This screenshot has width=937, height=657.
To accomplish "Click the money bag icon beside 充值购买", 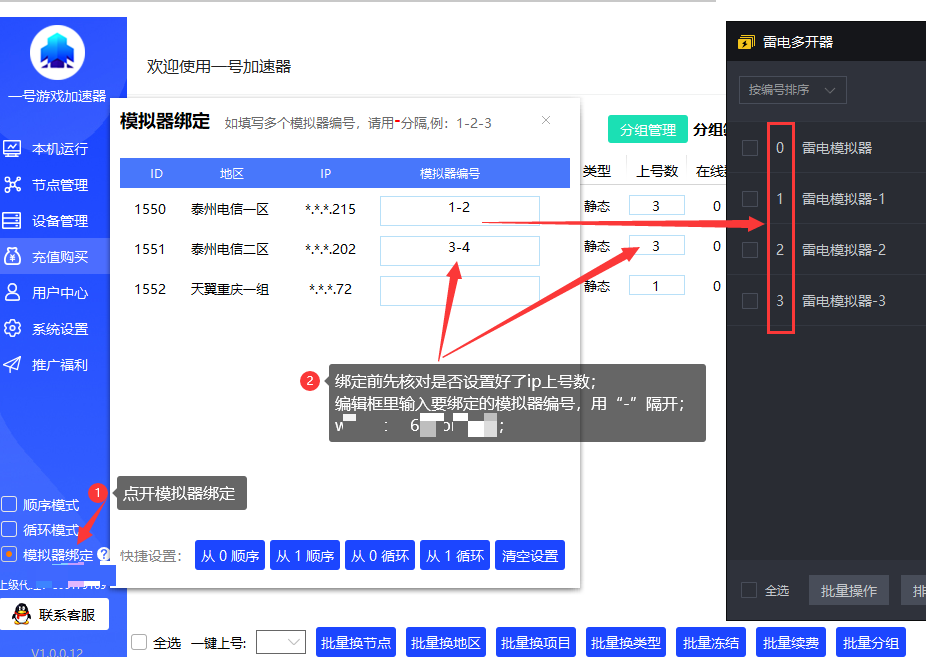I will [12, 256].
